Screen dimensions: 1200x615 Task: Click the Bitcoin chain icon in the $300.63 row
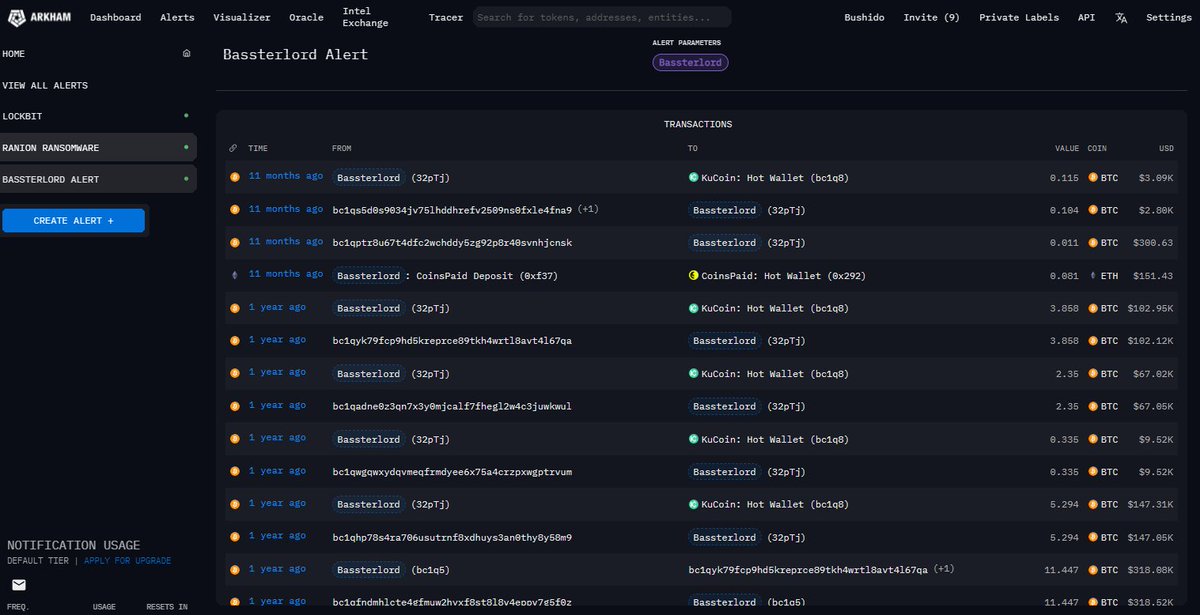pos(235,242)
